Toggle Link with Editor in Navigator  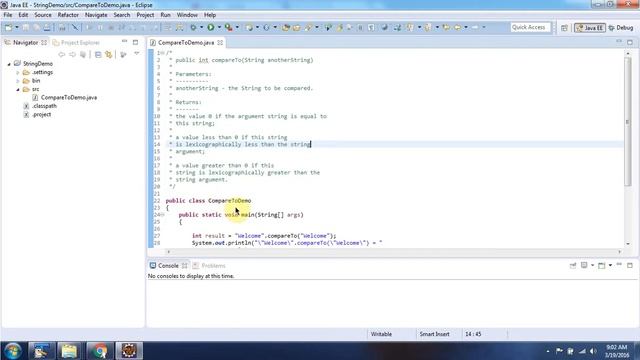109,54
